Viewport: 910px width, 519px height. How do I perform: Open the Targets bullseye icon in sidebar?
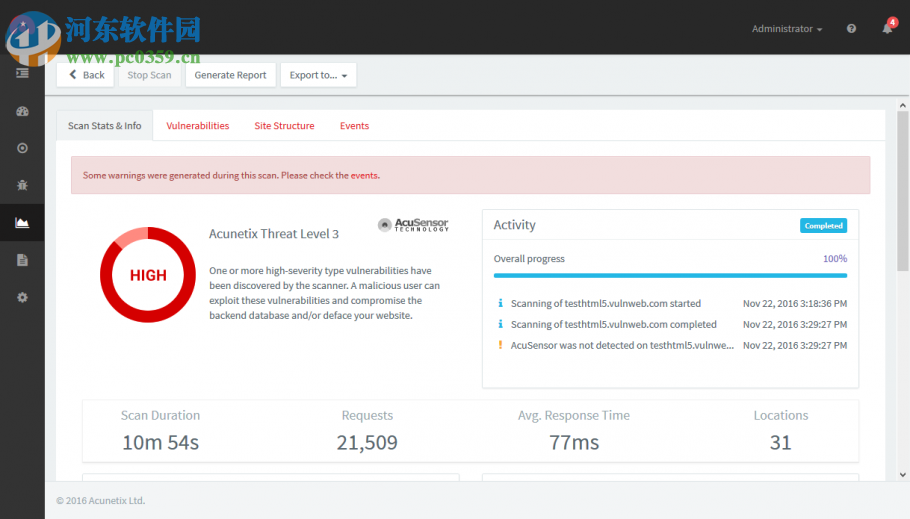point(22,148)
